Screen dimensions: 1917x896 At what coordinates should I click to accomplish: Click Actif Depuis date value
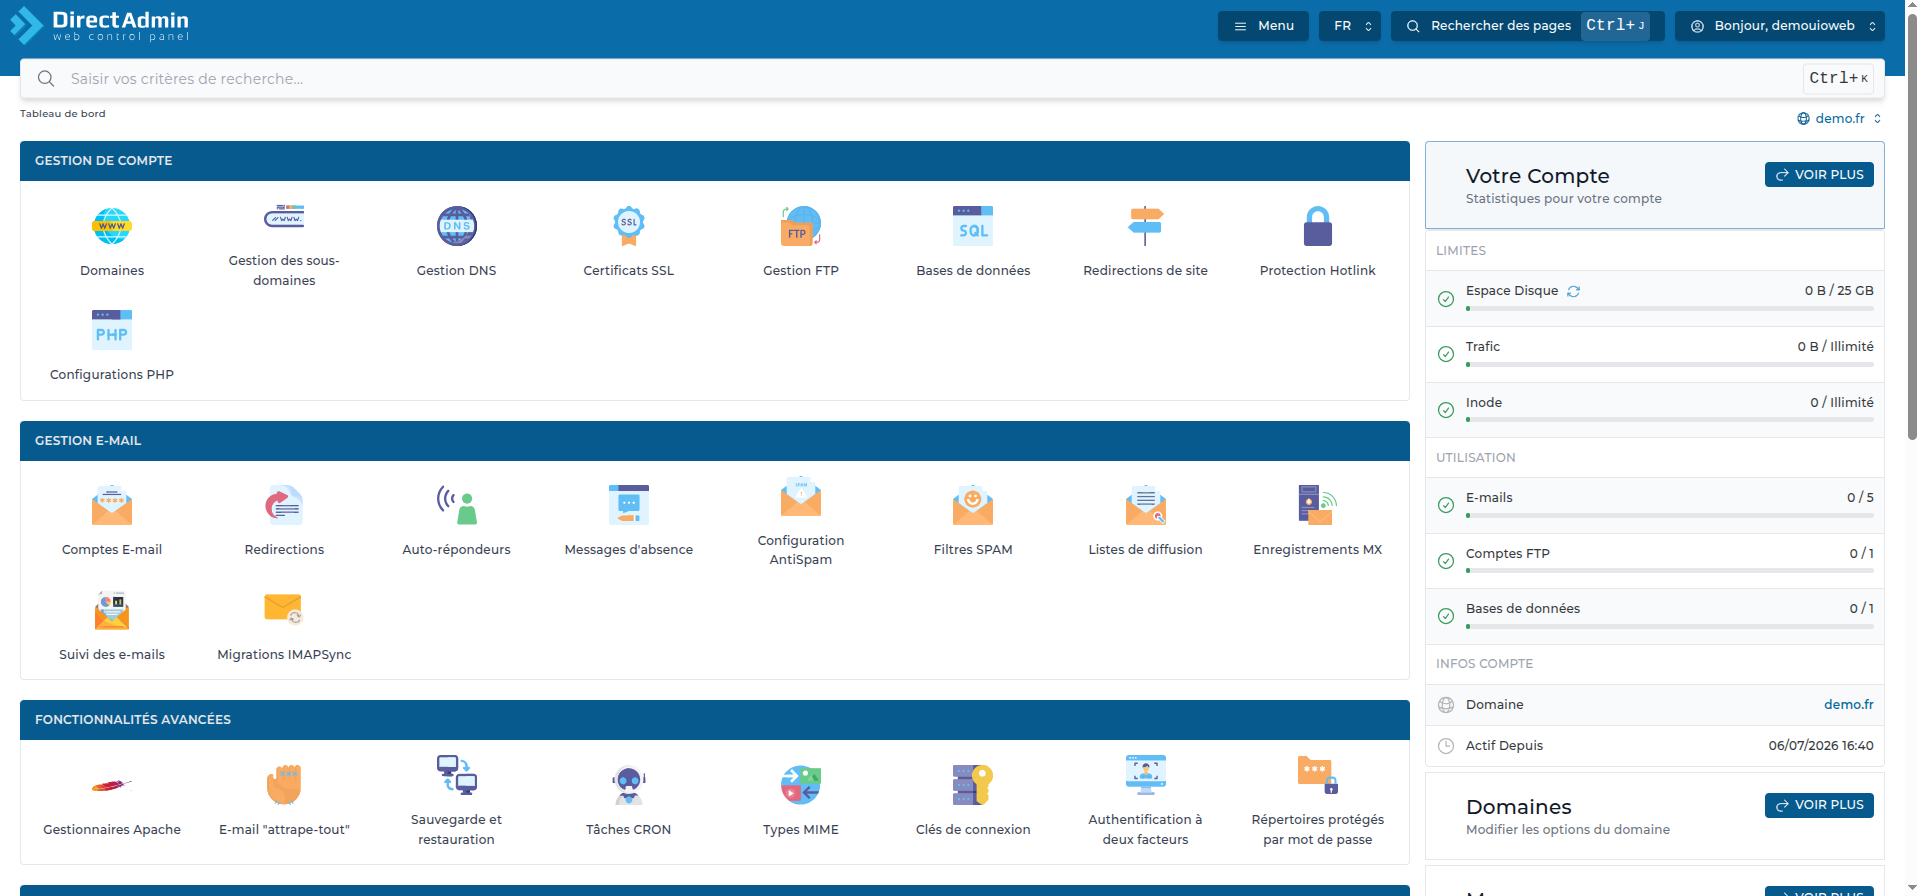pyautogui.click(x=1820, y=746)
